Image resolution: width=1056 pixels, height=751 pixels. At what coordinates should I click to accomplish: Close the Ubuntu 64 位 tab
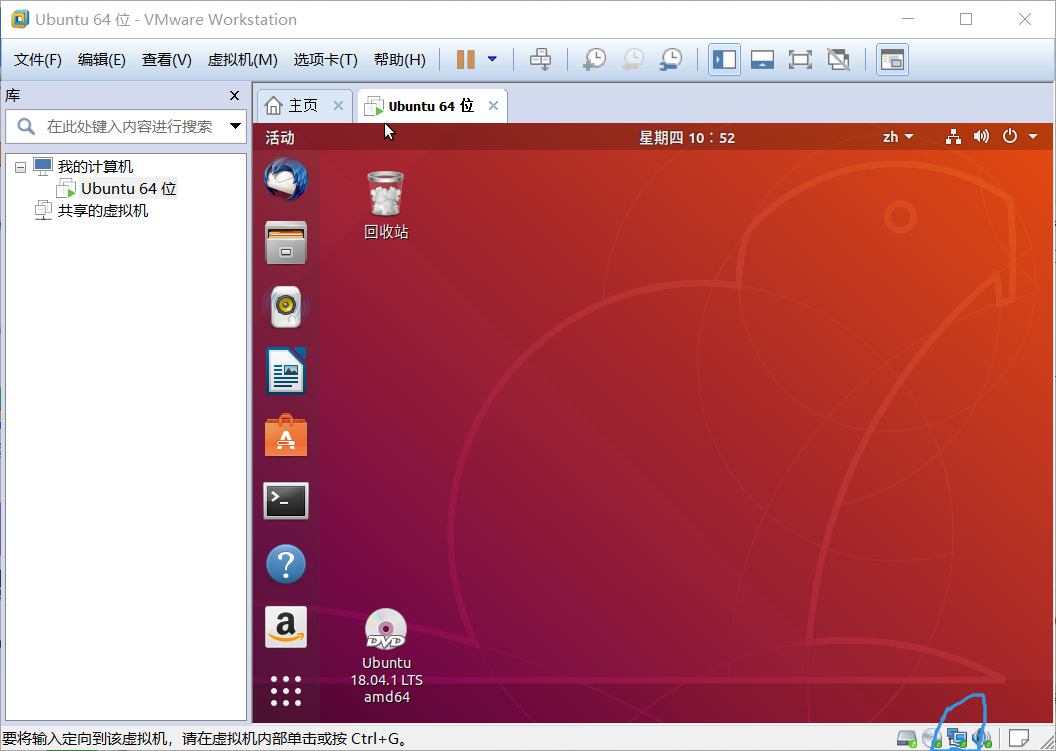point(493,106)
